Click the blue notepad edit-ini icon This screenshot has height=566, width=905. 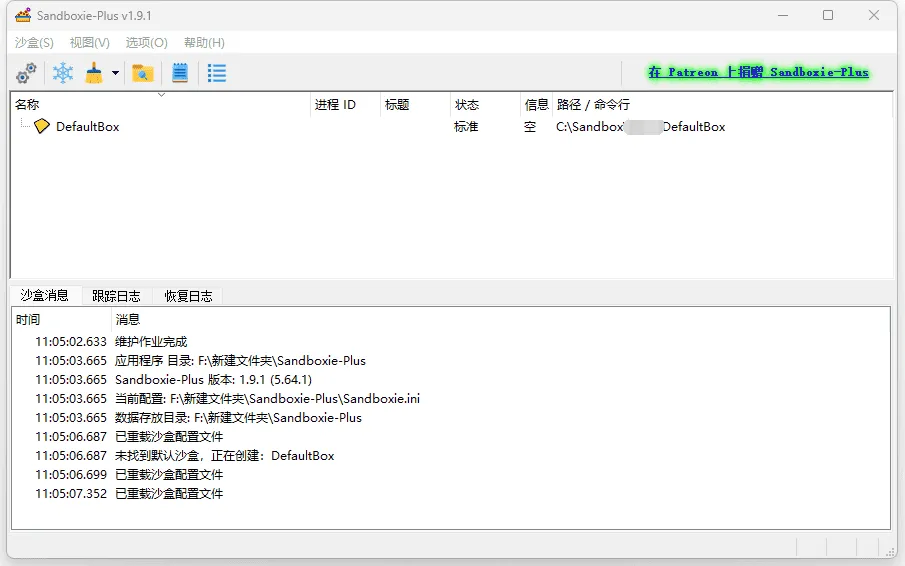pyautogui.click(x=180, y=73)
